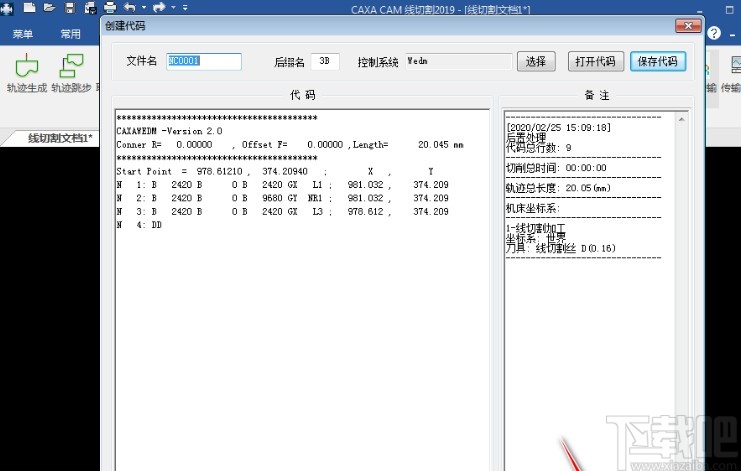Expand the undo history dropdown arrow

click(144, 7)
